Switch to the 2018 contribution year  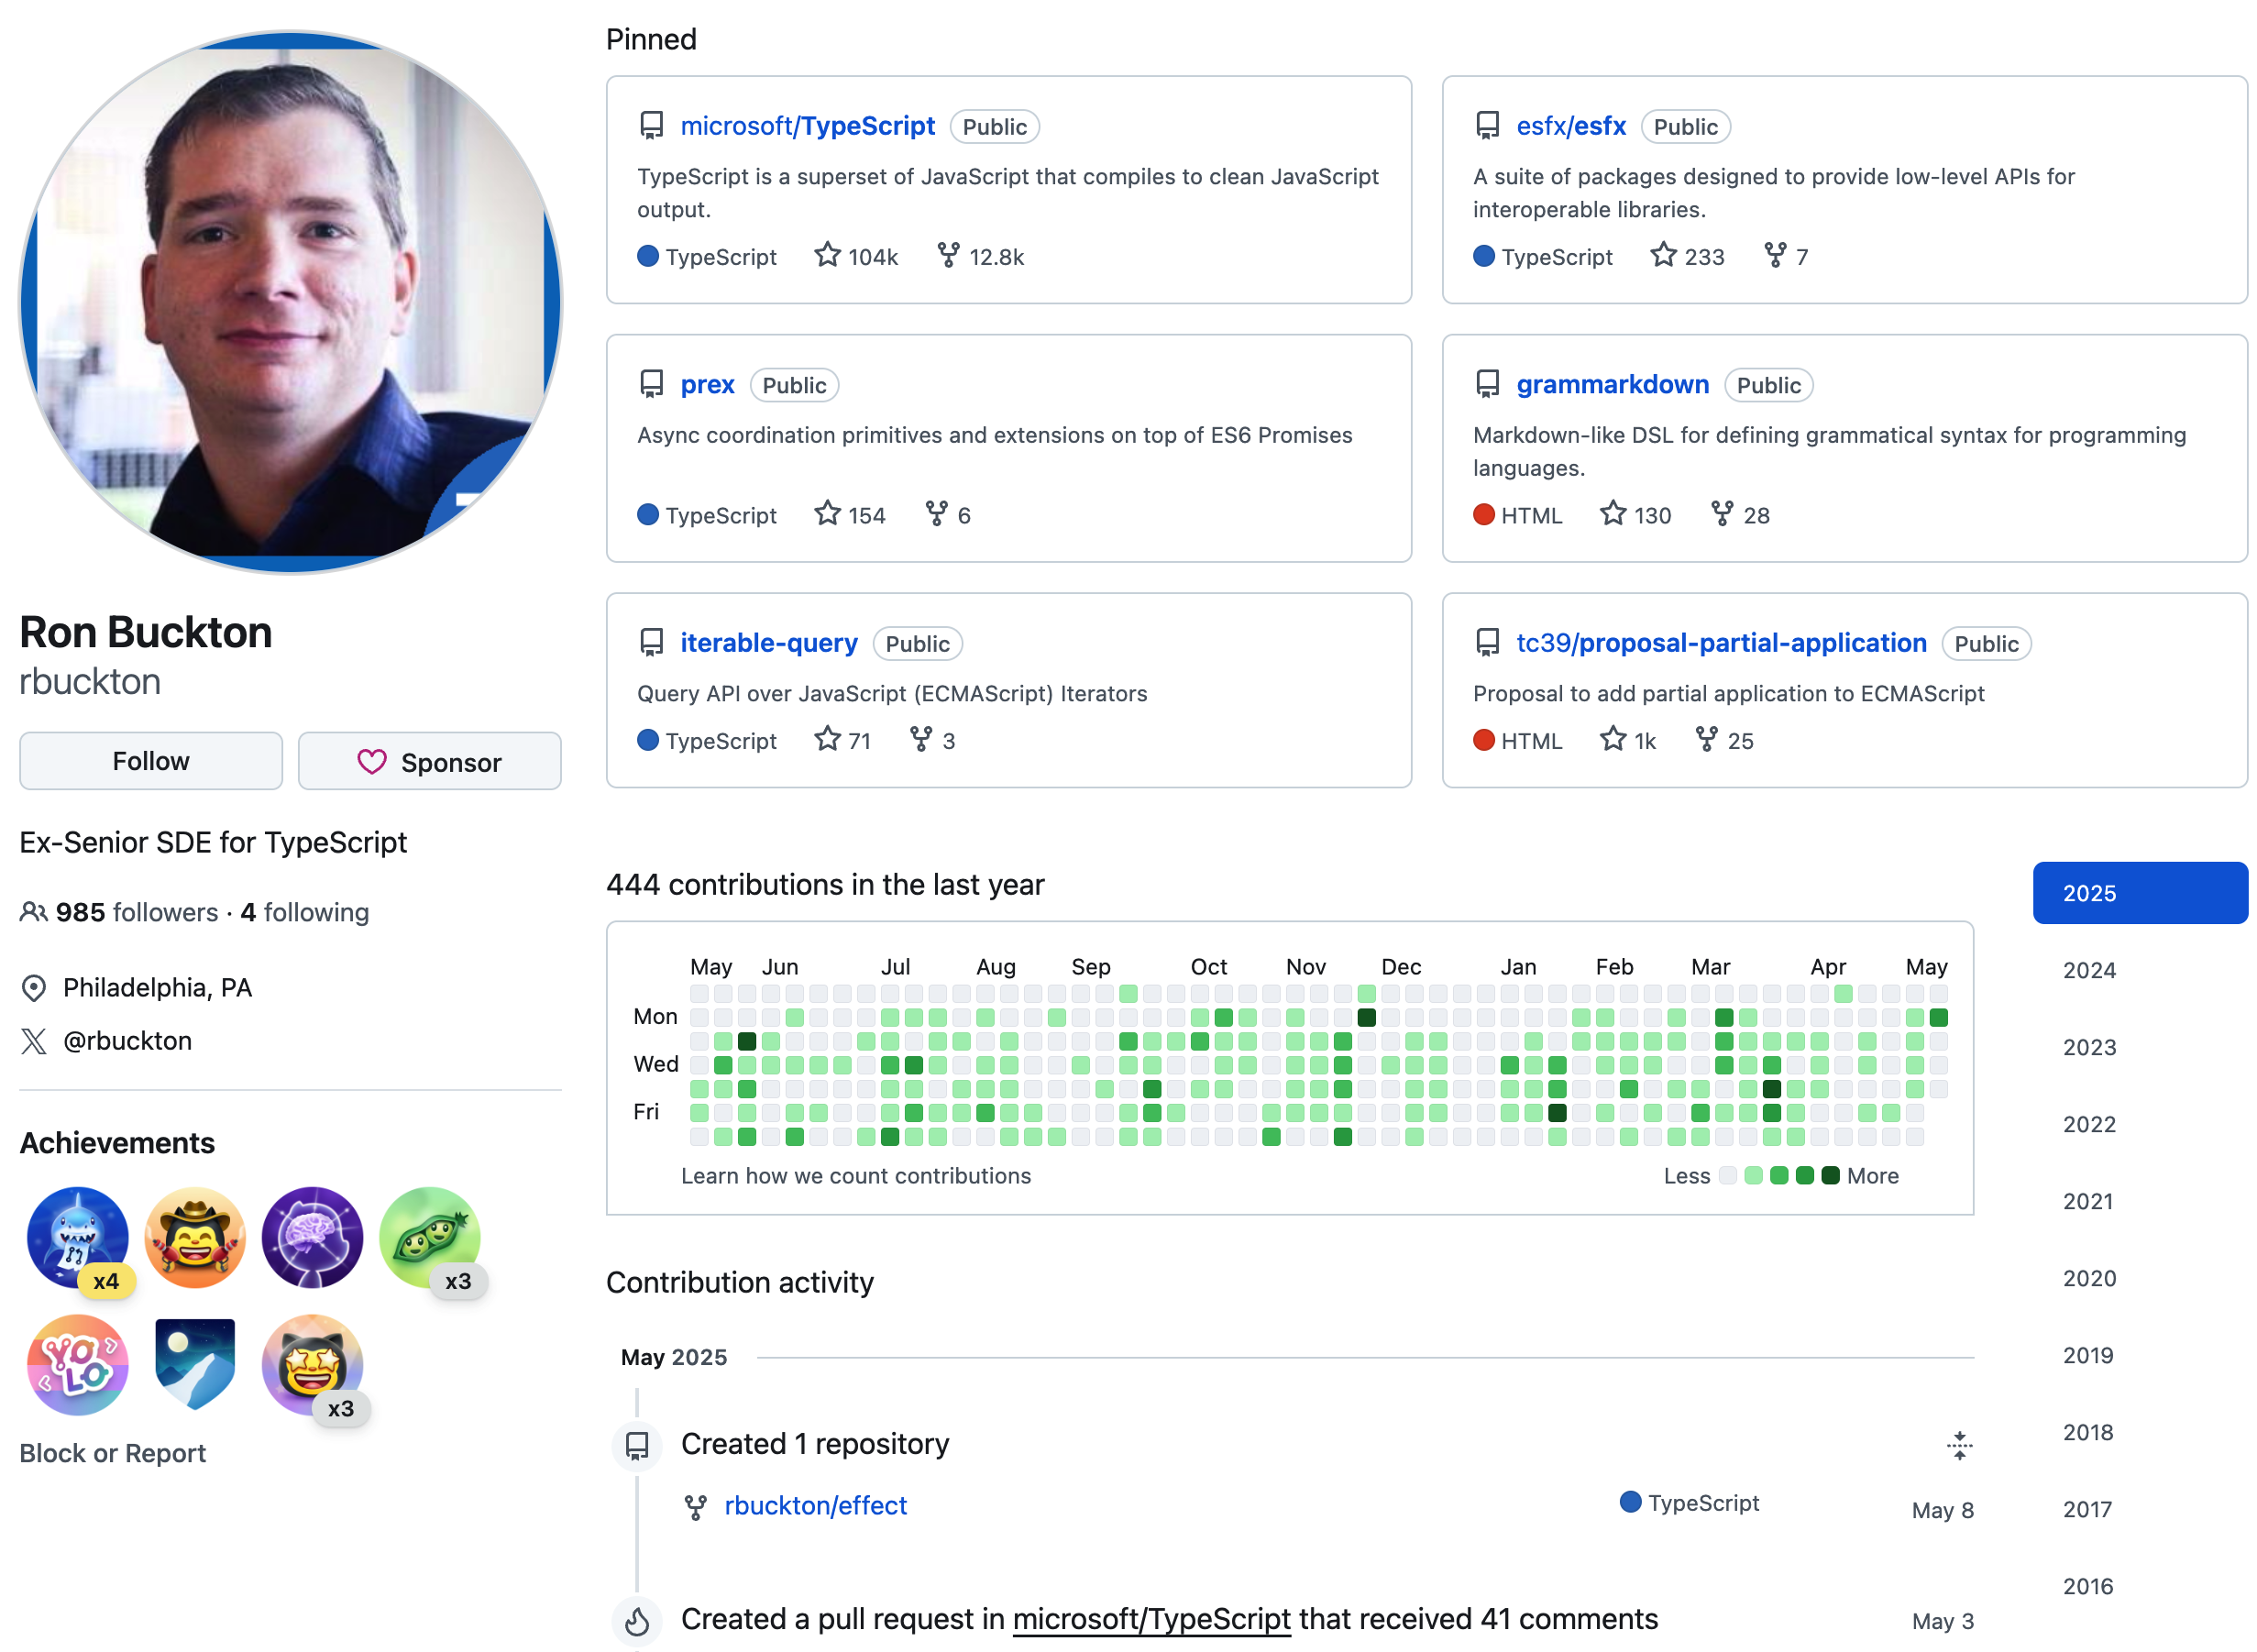(x=2088, y=1432)
